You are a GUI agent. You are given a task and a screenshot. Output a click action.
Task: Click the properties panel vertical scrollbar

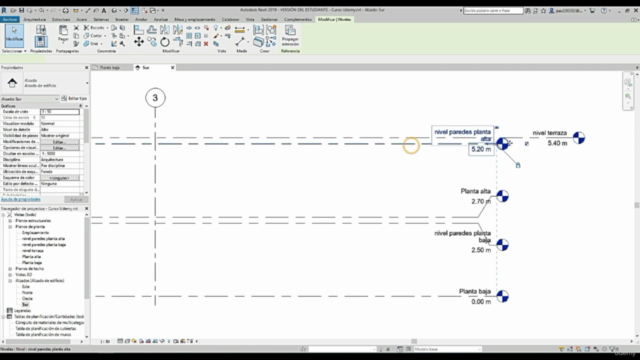[x=86, y=127]
